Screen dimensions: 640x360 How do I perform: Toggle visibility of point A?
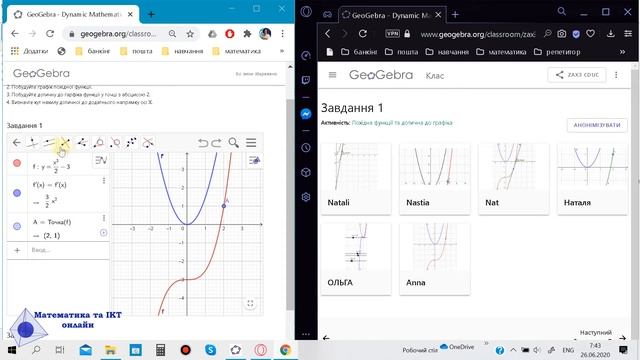[17, 226]
